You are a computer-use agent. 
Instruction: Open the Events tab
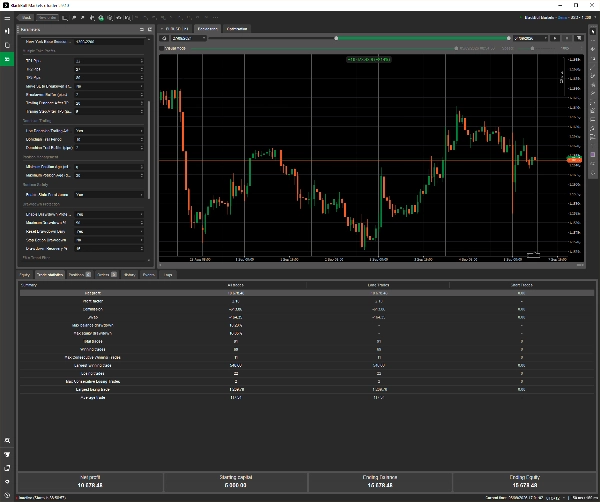(148, 275)
